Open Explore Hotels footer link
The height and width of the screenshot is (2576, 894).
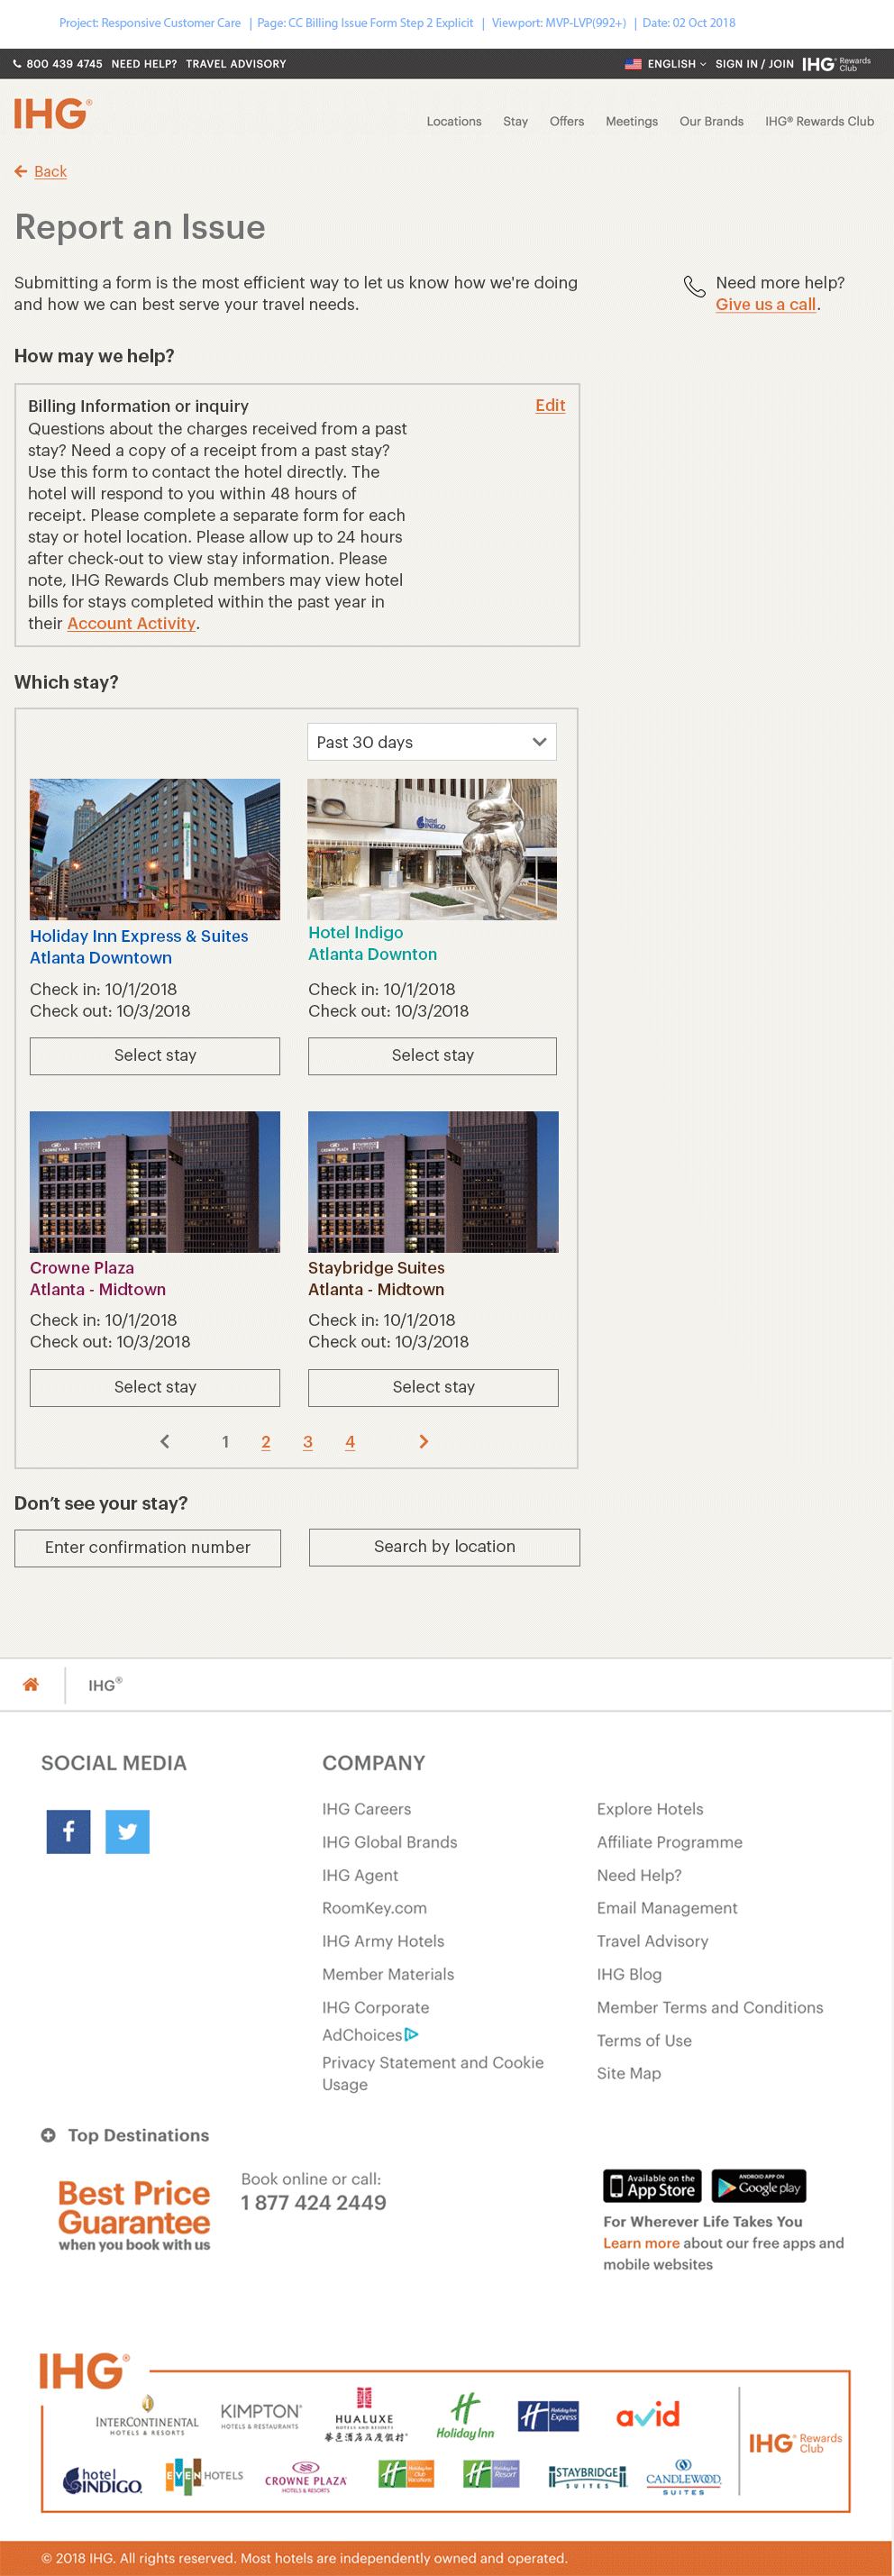(x=650, y=1809)
